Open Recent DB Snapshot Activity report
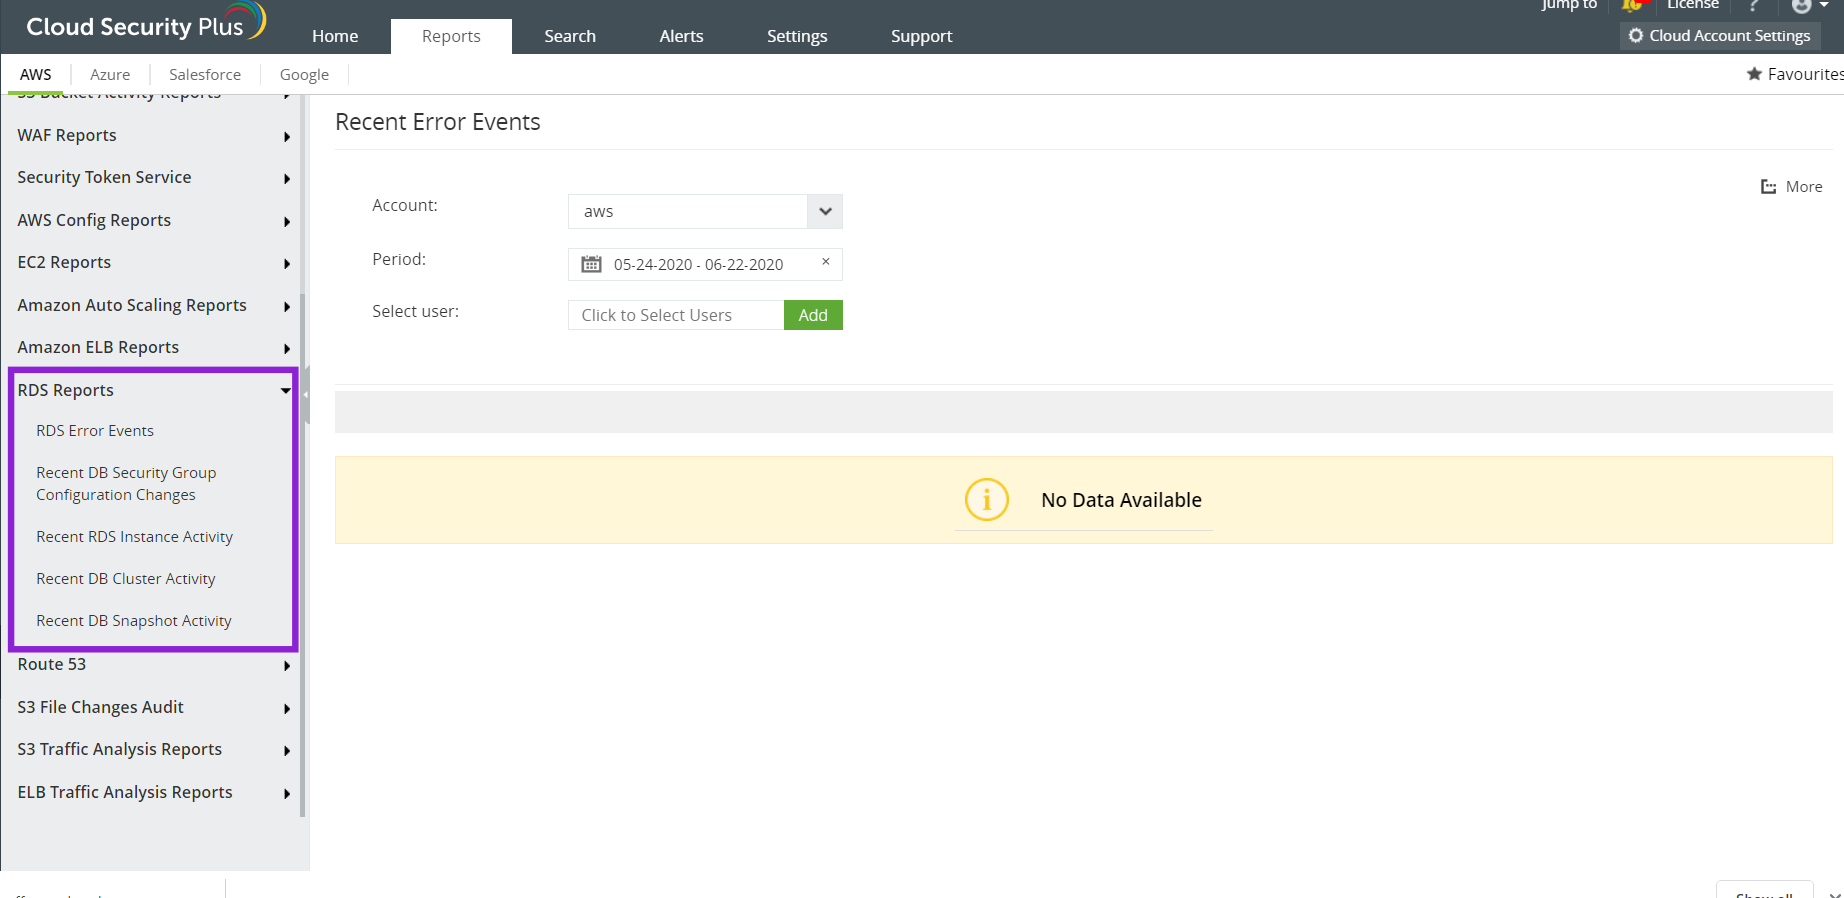This screenshot has height=898, width=1844. 134,621
